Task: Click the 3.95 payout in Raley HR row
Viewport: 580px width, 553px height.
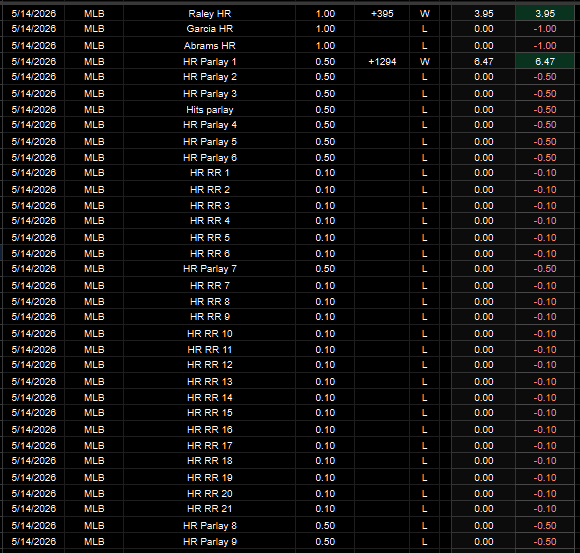Action: [x=483, y=14]
